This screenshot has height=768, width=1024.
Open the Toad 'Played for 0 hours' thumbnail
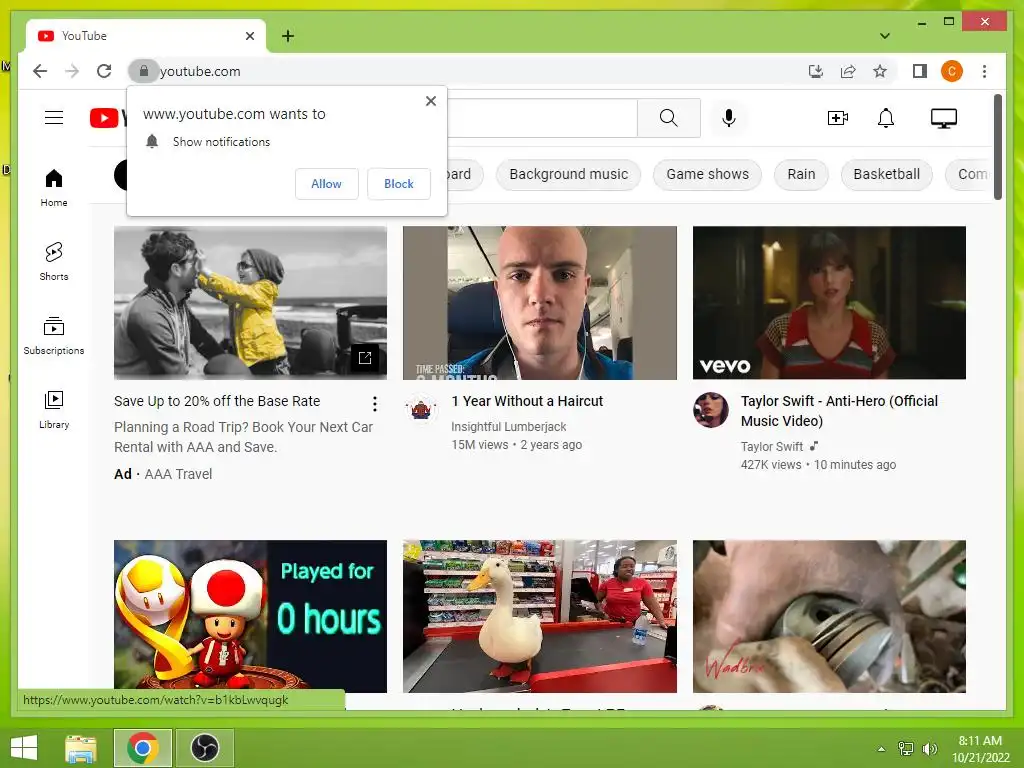[250, 616]
